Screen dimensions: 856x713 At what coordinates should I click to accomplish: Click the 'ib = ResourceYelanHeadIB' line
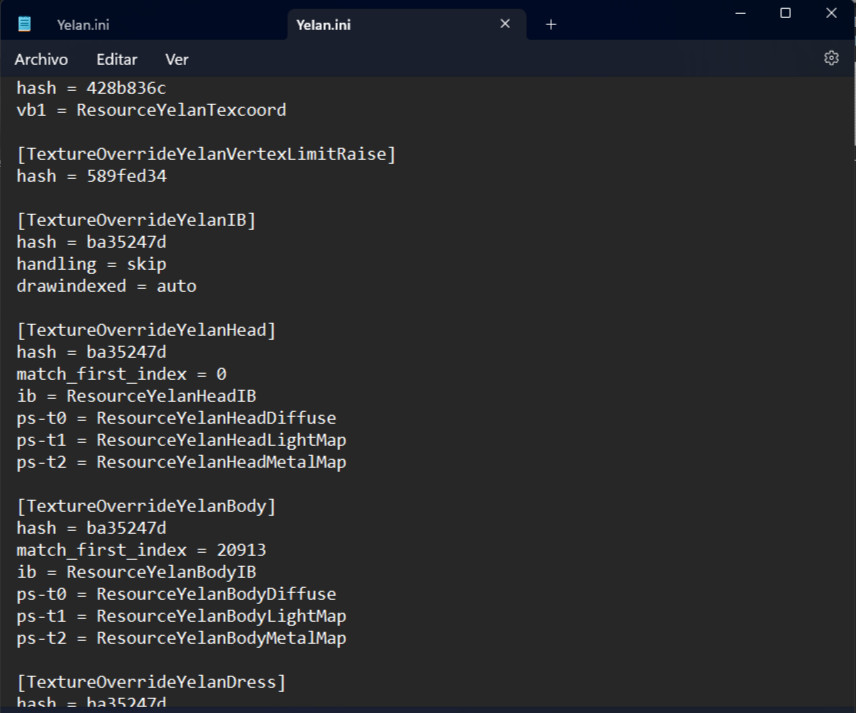tap(136, 396)
